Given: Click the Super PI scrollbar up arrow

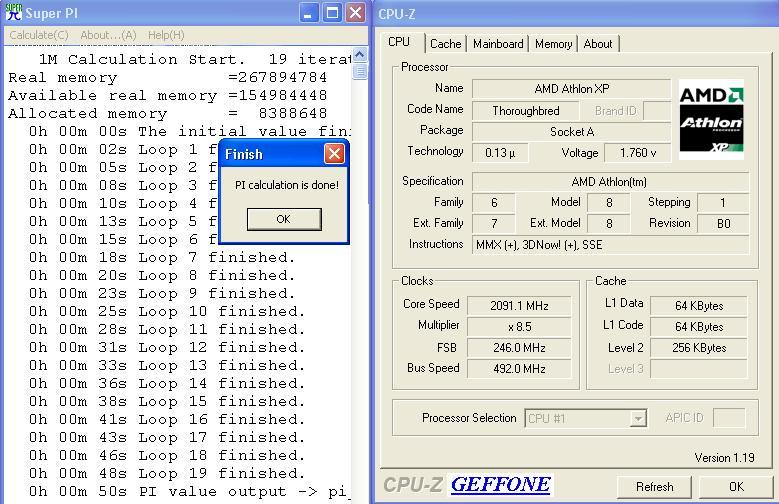Looking at the screenshot, I should (360, 55).
